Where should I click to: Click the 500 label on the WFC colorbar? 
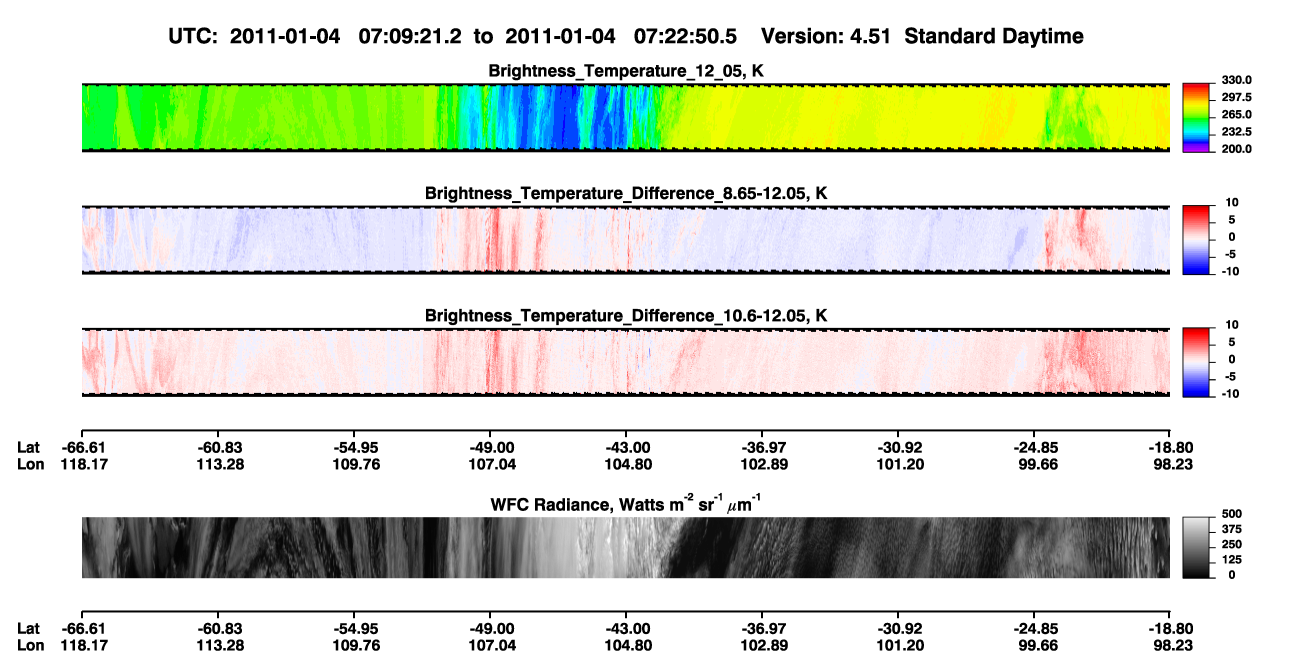(x=1231, y=515)
